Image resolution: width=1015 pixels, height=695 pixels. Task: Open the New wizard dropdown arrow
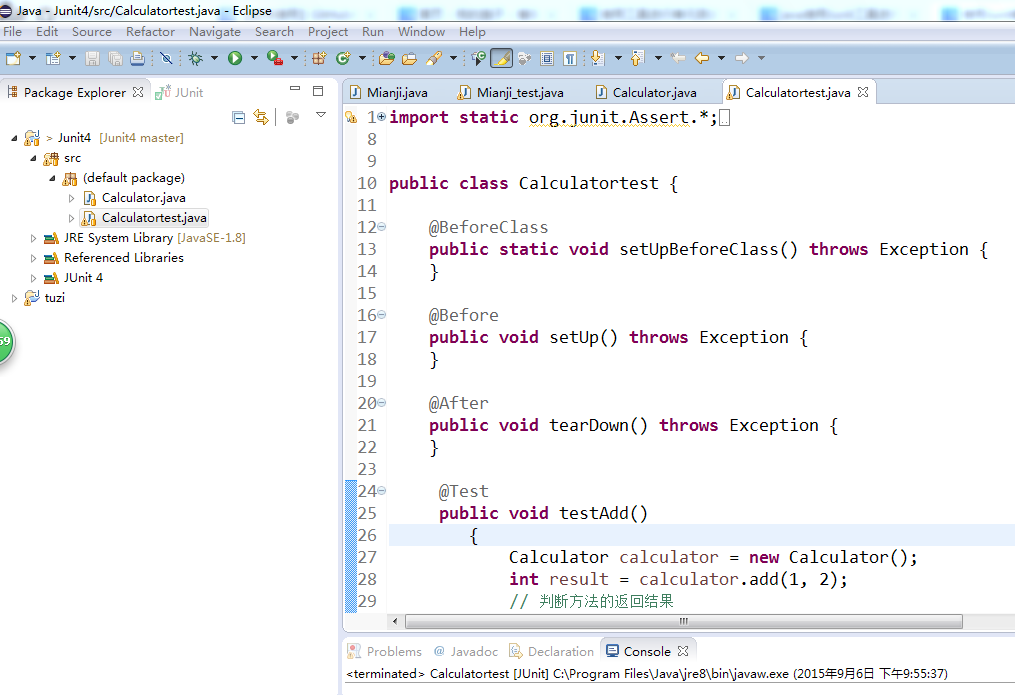click(32, 58)
